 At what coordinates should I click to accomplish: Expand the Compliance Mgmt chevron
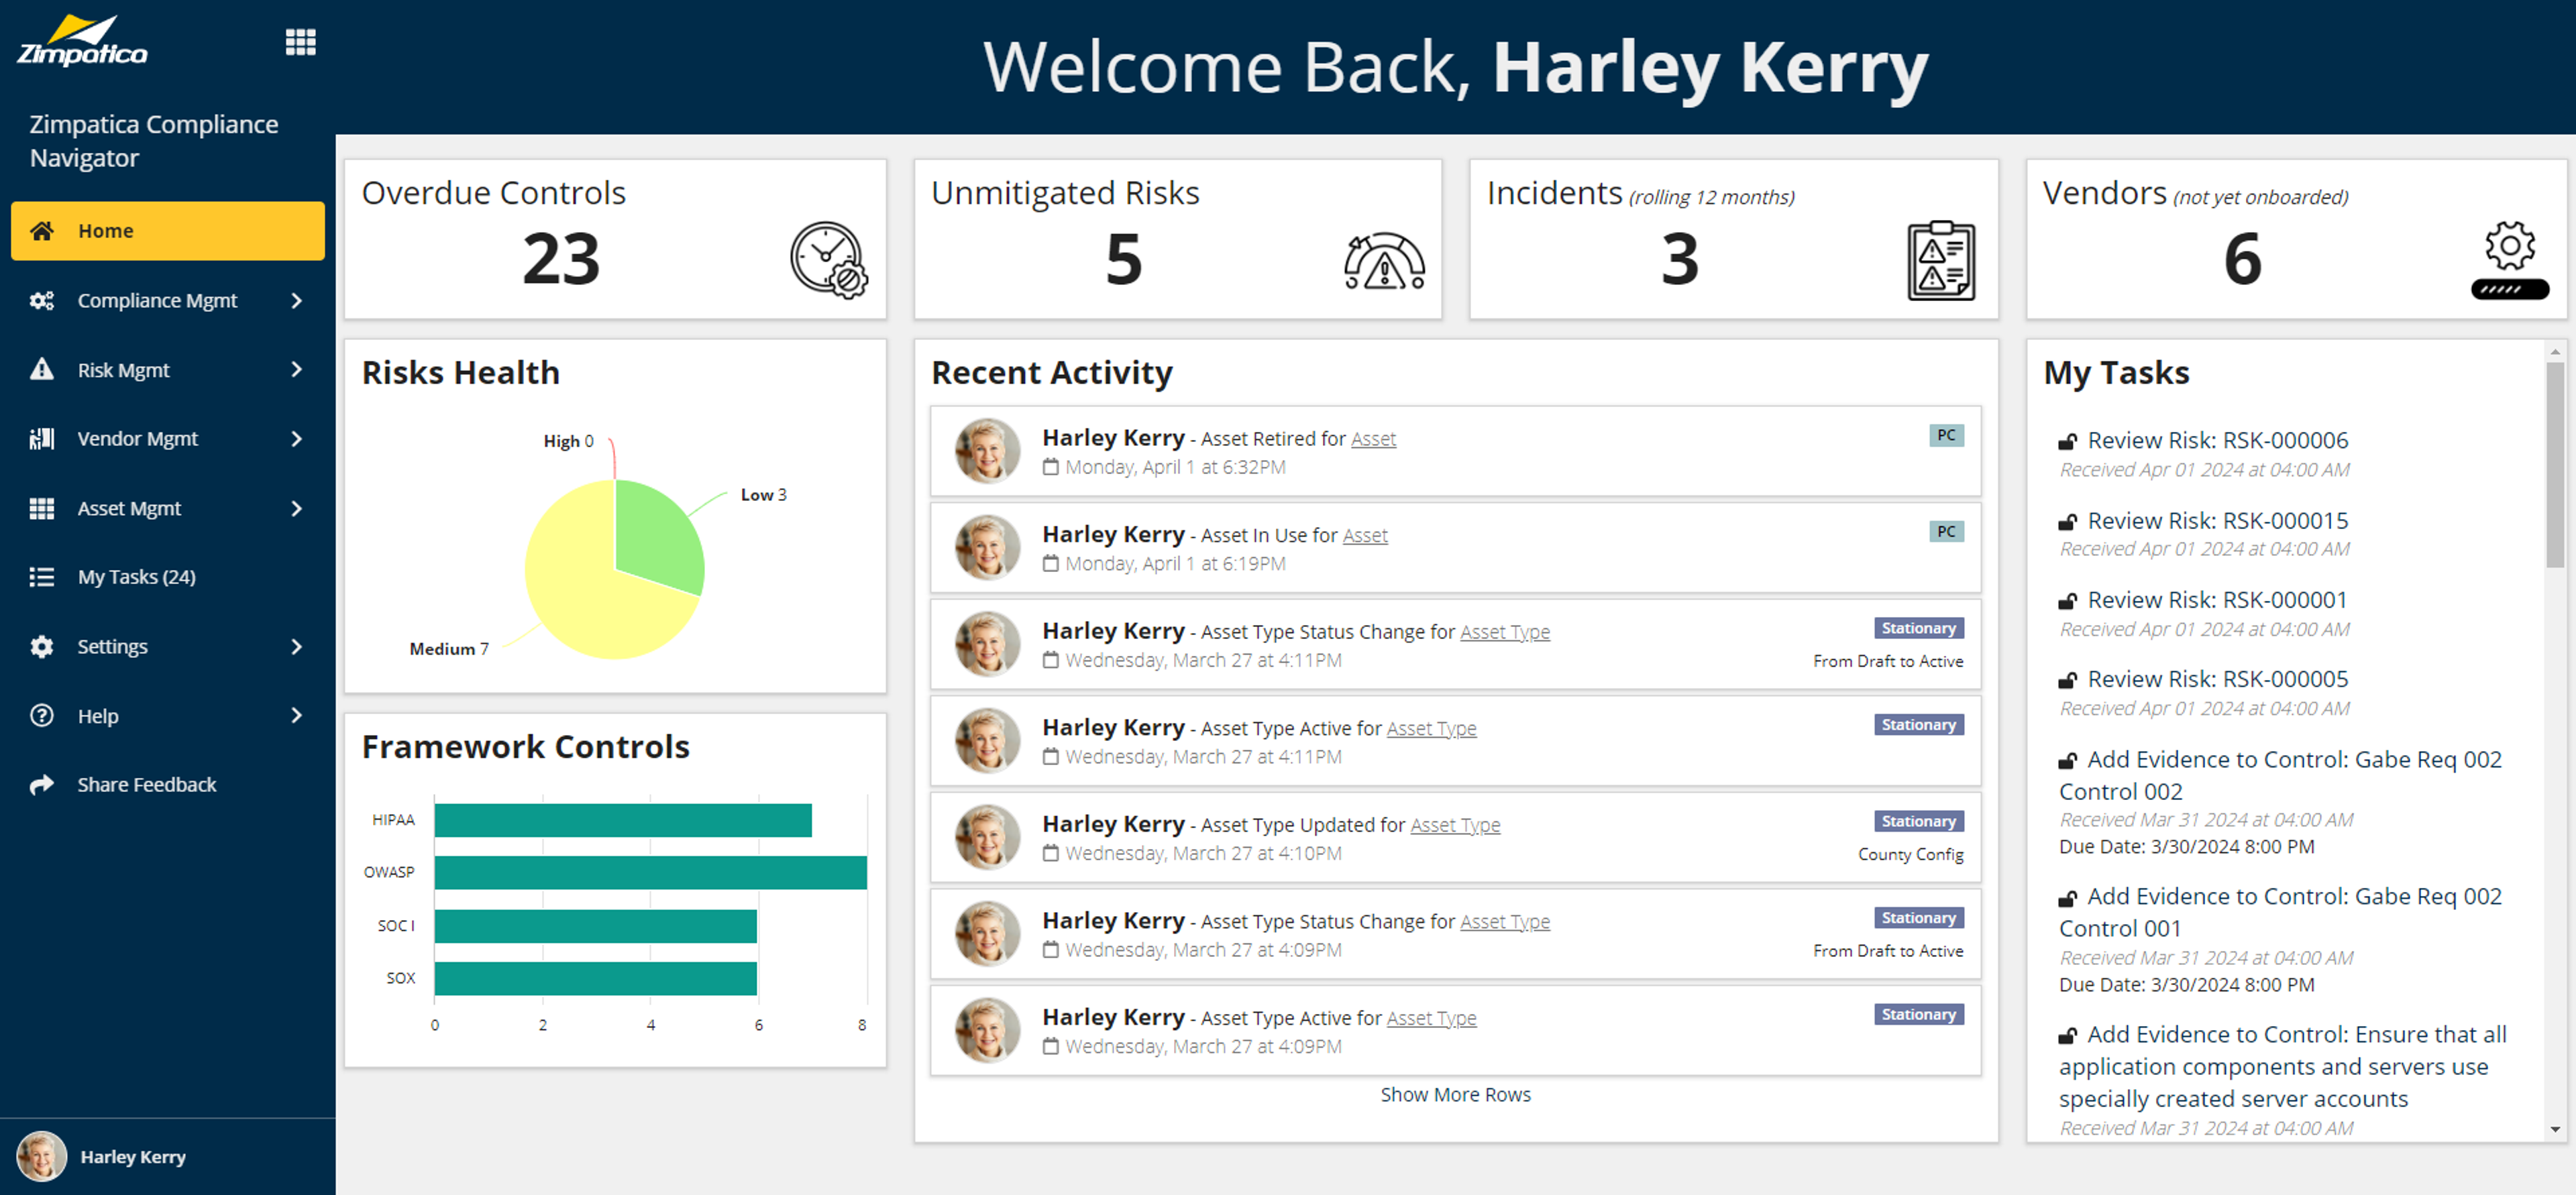pyautogui.click(x=296, y=301)
